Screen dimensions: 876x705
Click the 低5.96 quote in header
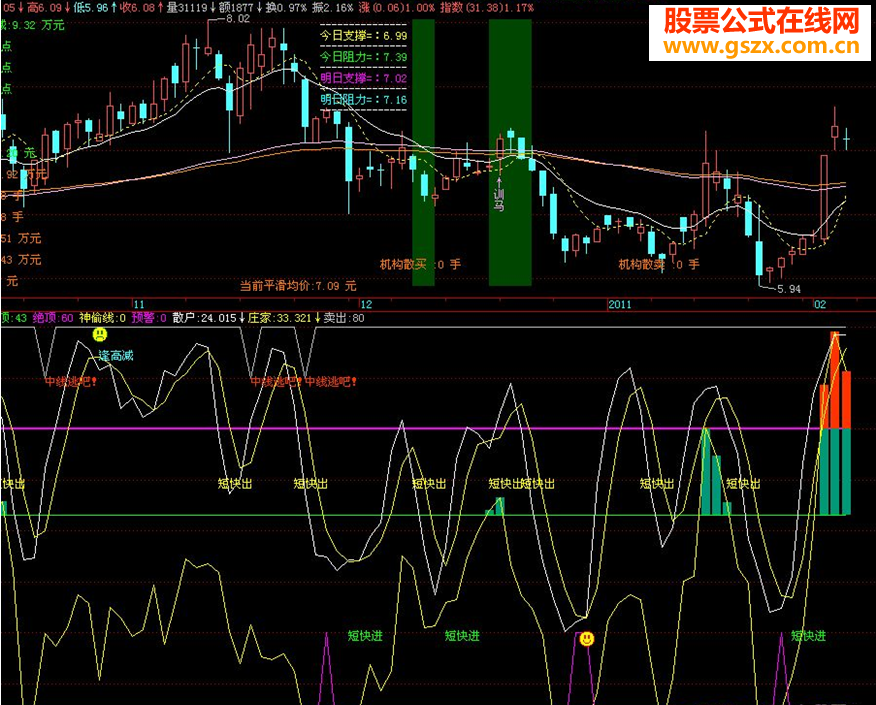point(91,7)
